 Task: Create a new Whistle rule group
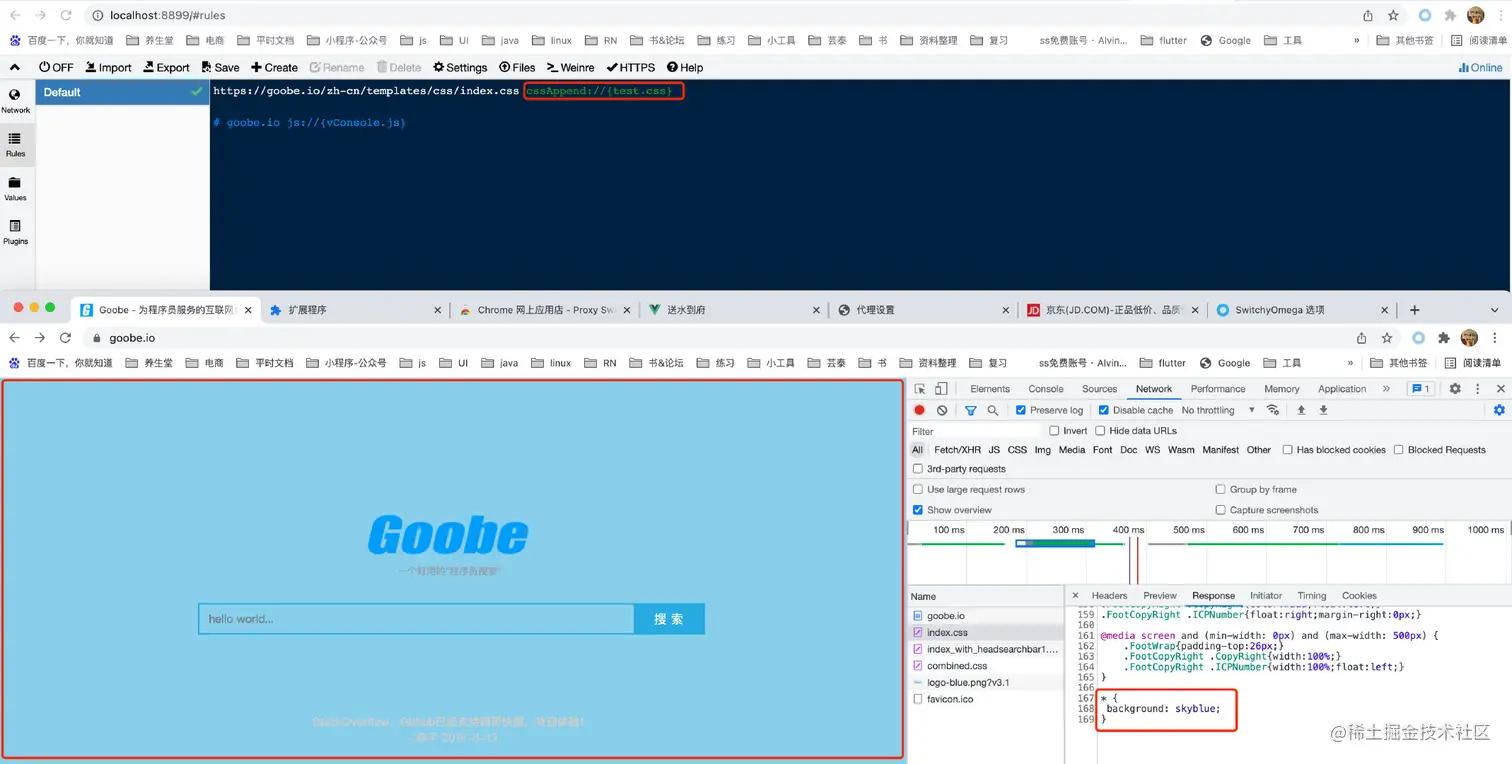tap(274, 67)
